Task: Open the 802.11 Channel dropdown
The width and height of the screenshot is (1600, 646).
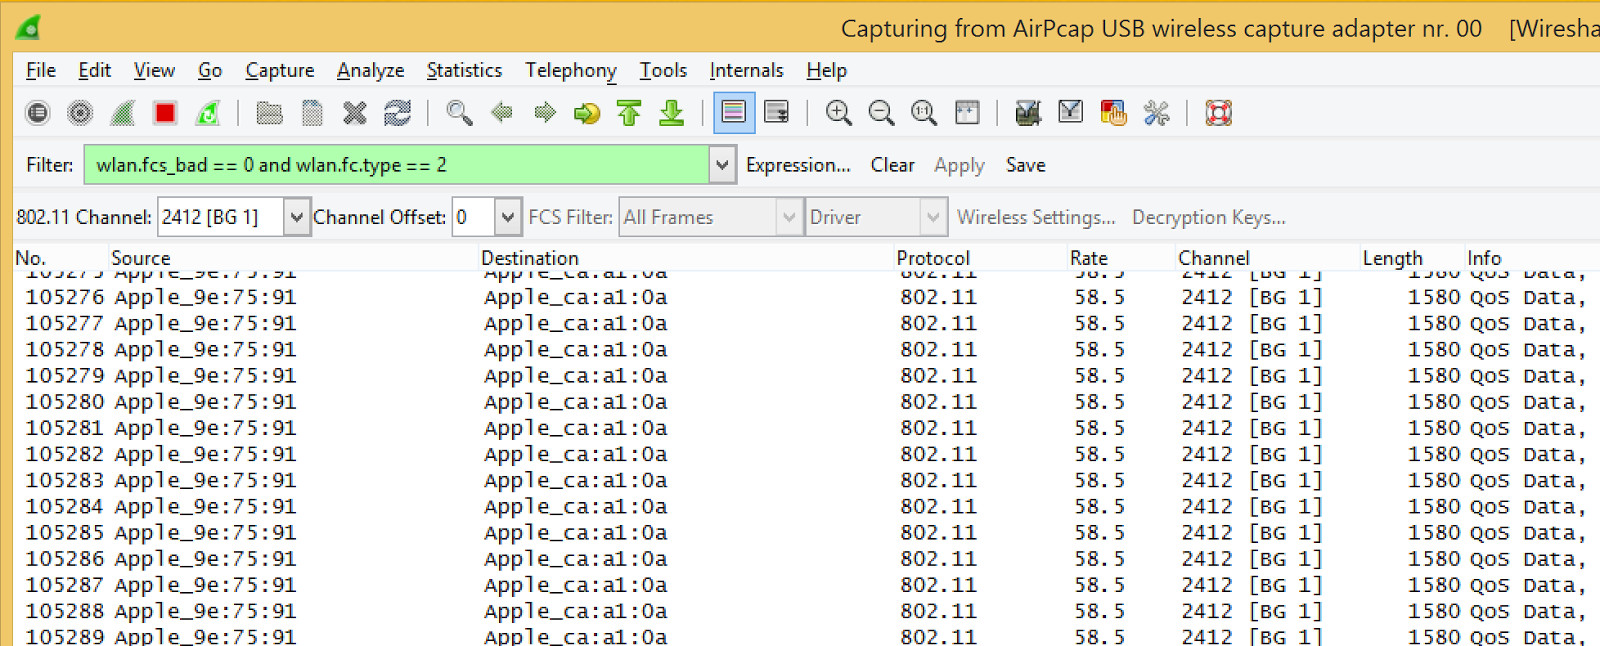Action: click(296, 217)
